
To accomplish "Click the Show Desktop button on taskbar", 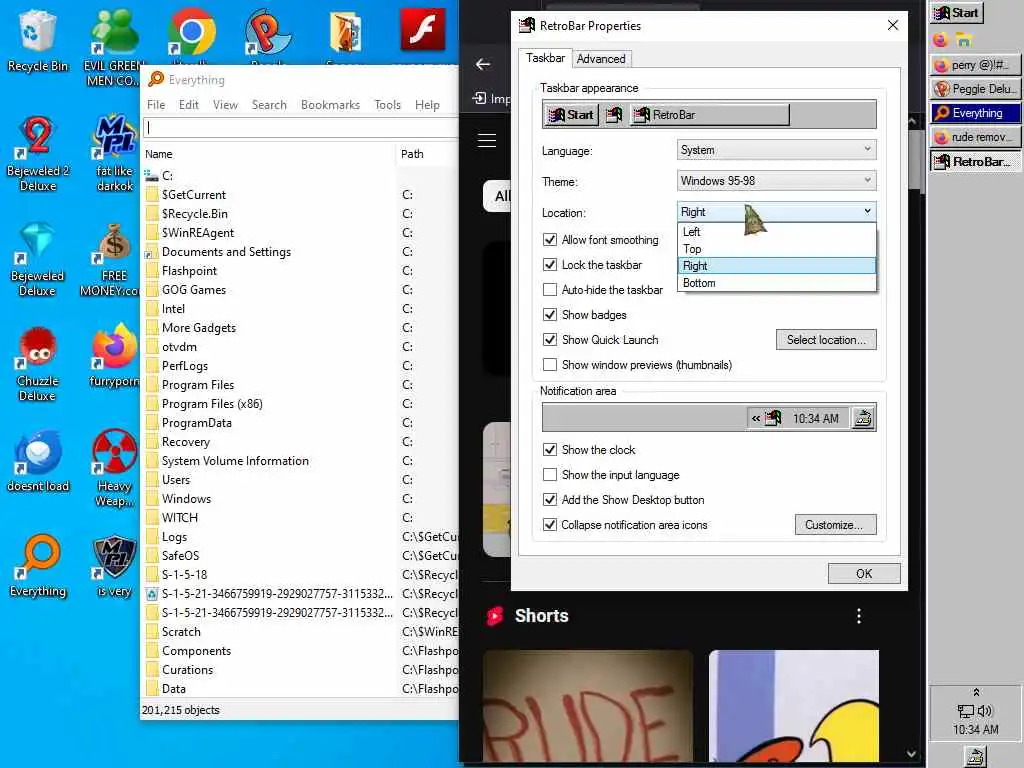I will tap(975, 757).
